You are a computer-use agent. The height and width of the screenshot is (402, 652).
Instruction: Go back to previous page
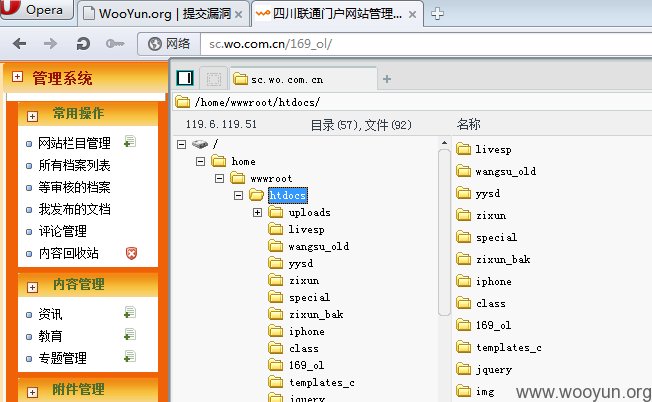pos(20,43)
